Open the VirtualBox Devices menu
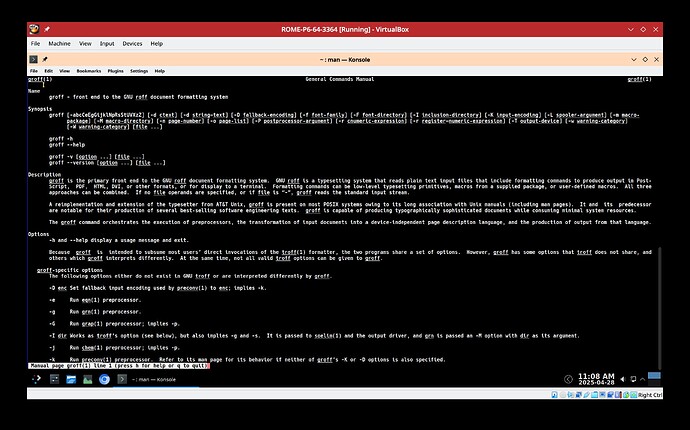The image size is (690, 430). (x=132, y=44)
